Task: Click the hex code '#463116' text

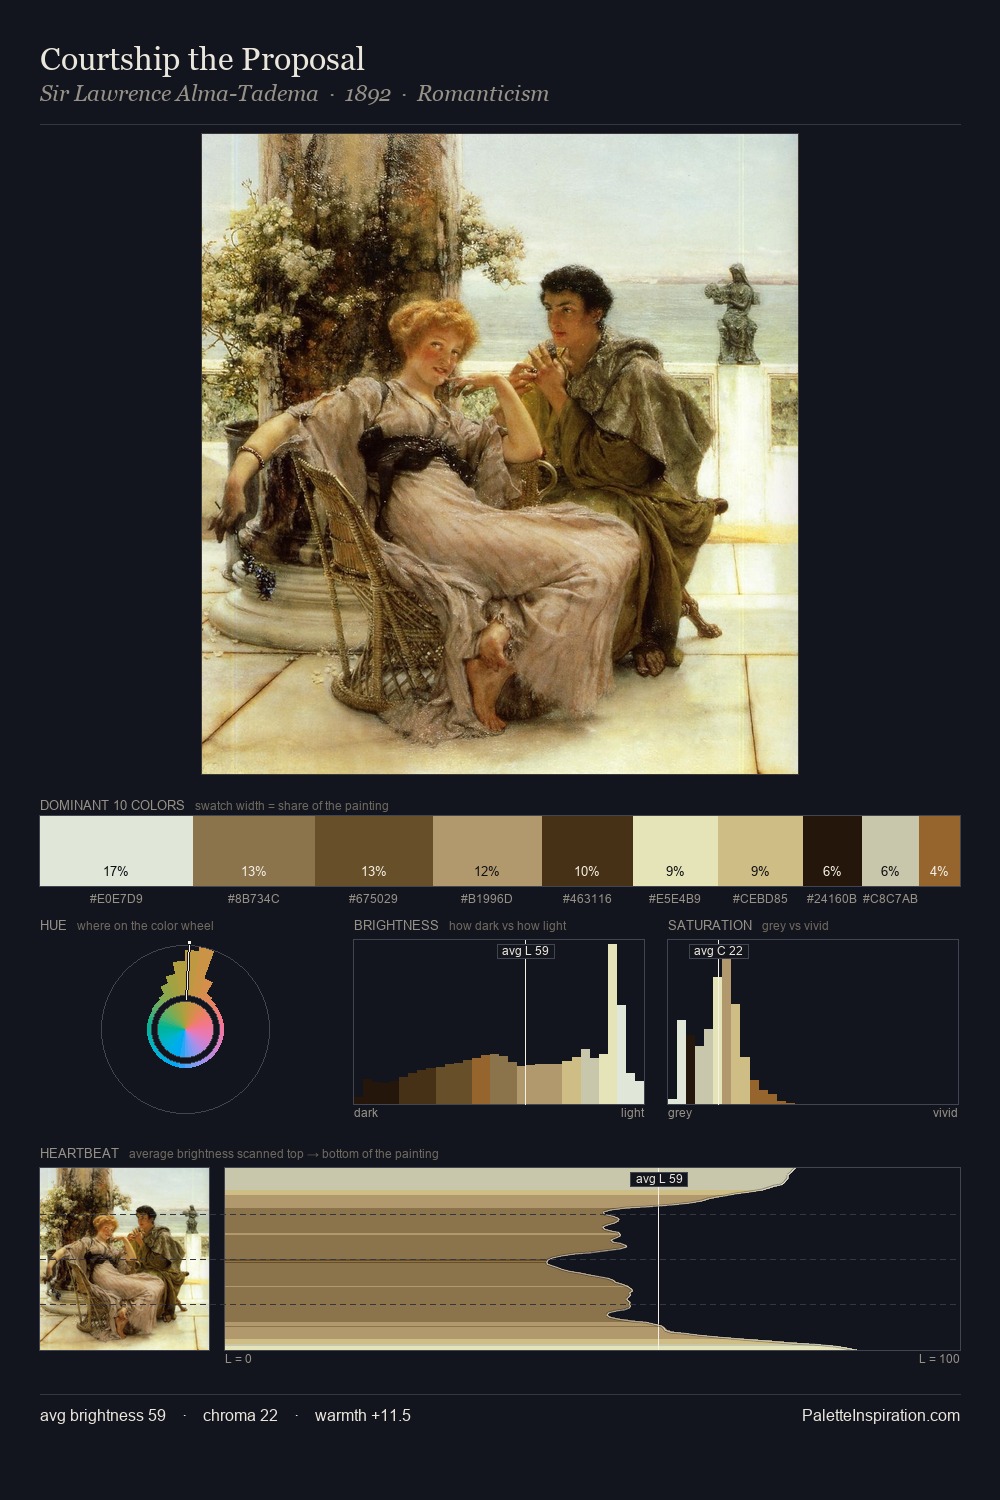Action: click(587, 898)
